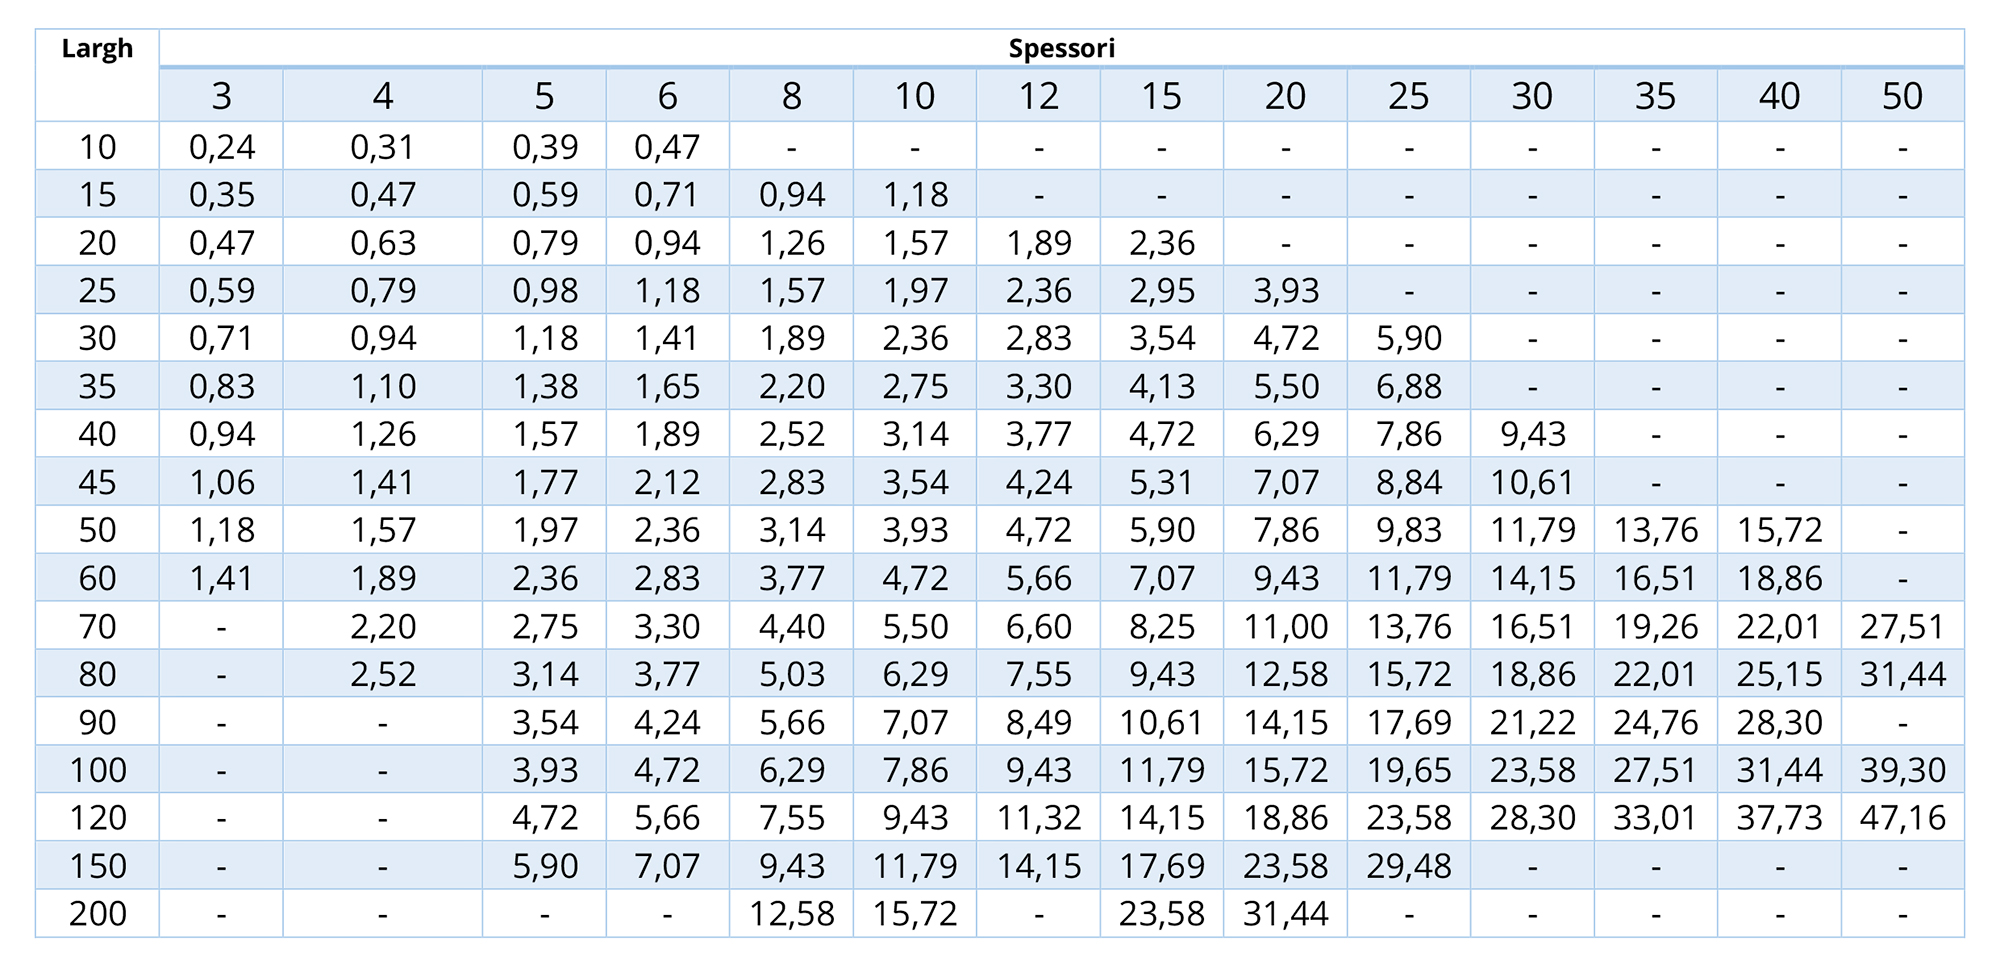Click the cell with value 19,65
The height and width of the screenshot is (977, 2000).
point(1408,769)
